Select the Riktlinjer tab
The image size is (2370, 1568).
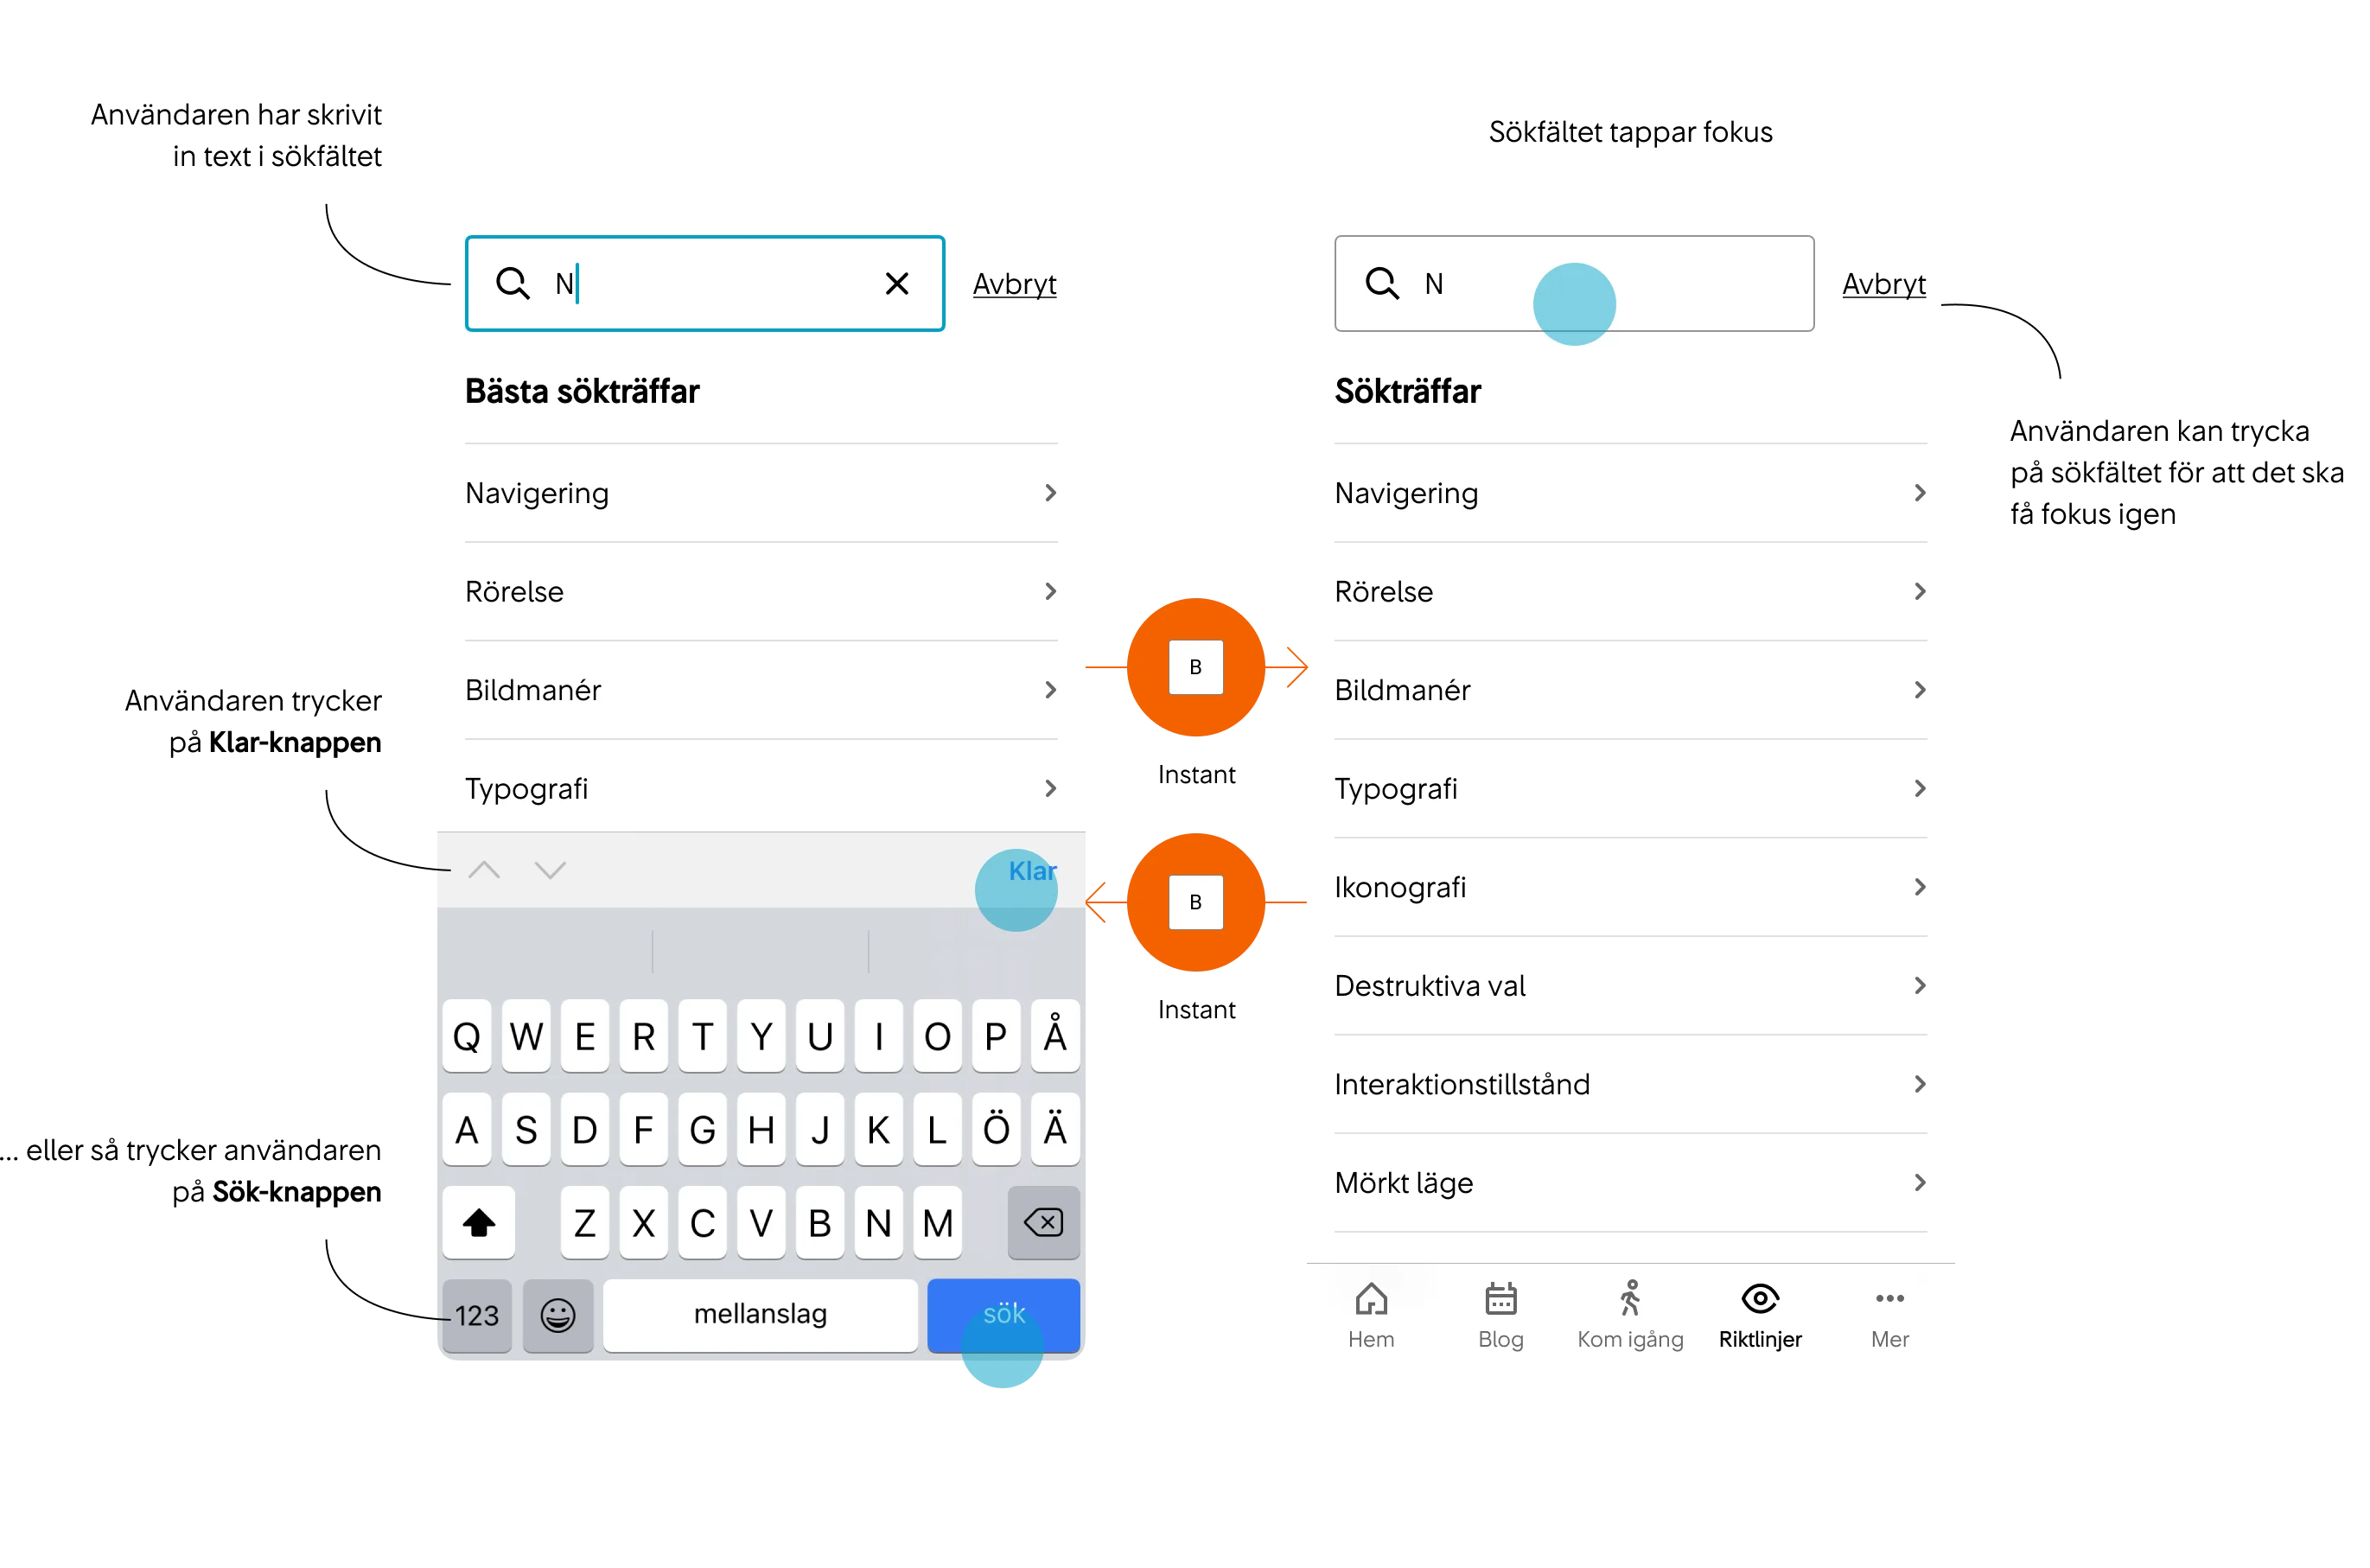point(1762,1316)
